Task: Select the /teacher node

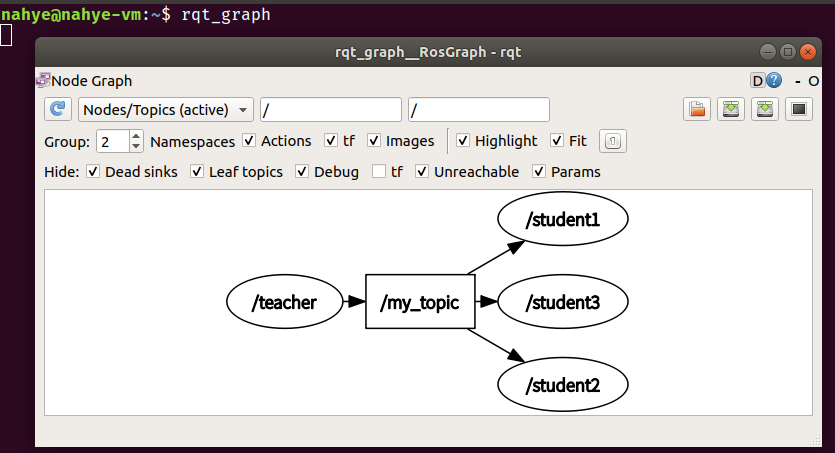Action: 284,302
